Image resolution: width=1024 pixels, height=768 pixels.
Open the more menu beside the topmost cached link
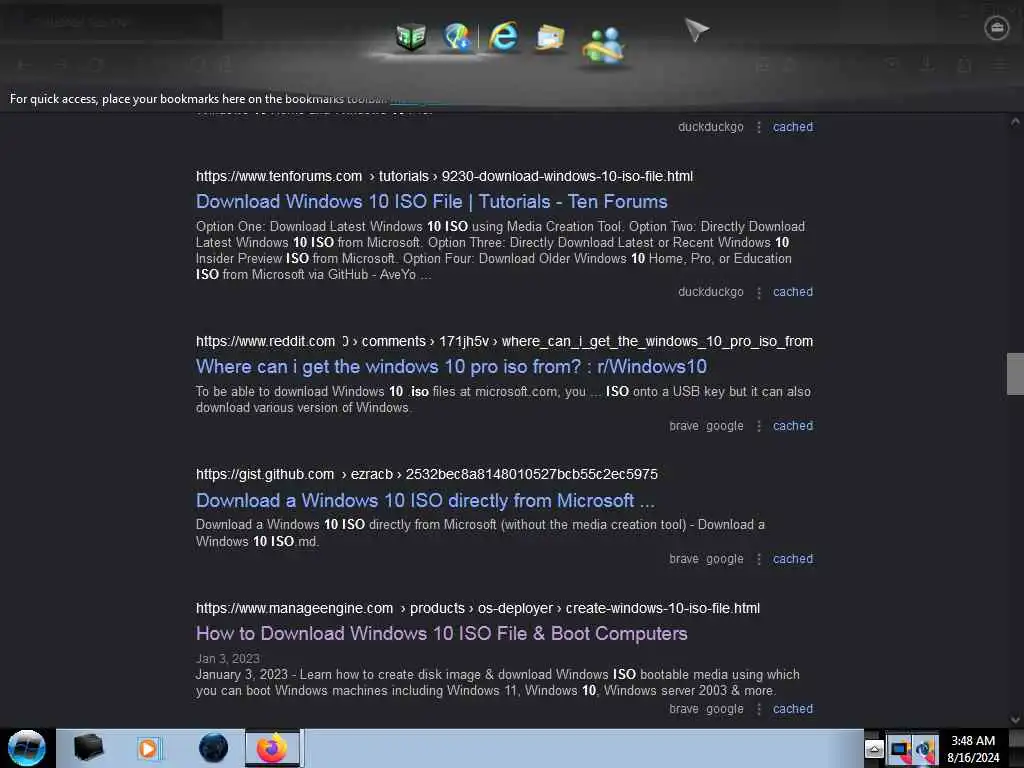coord(759,127)
